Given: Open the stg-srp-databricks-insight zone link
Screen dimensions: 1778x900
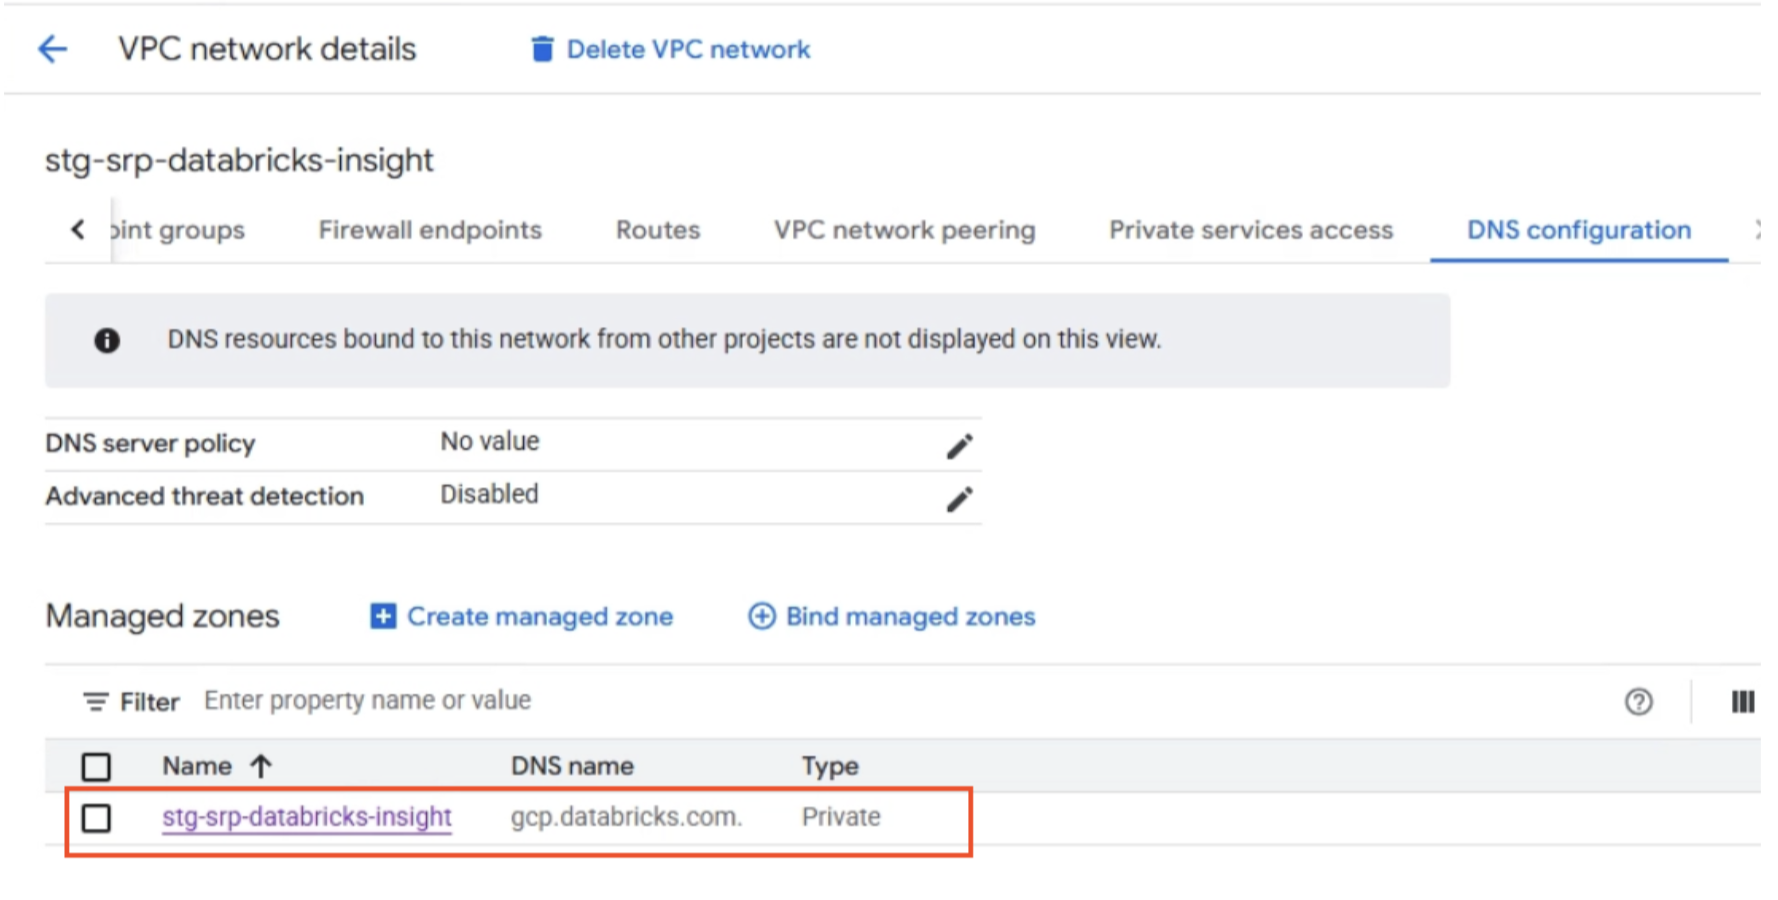Looking at the screenshot, I should click(307, 817).
